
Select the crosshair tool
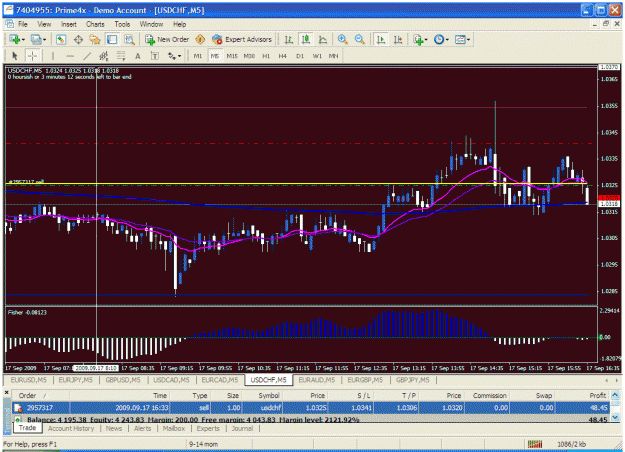click(x=32, y=56)
